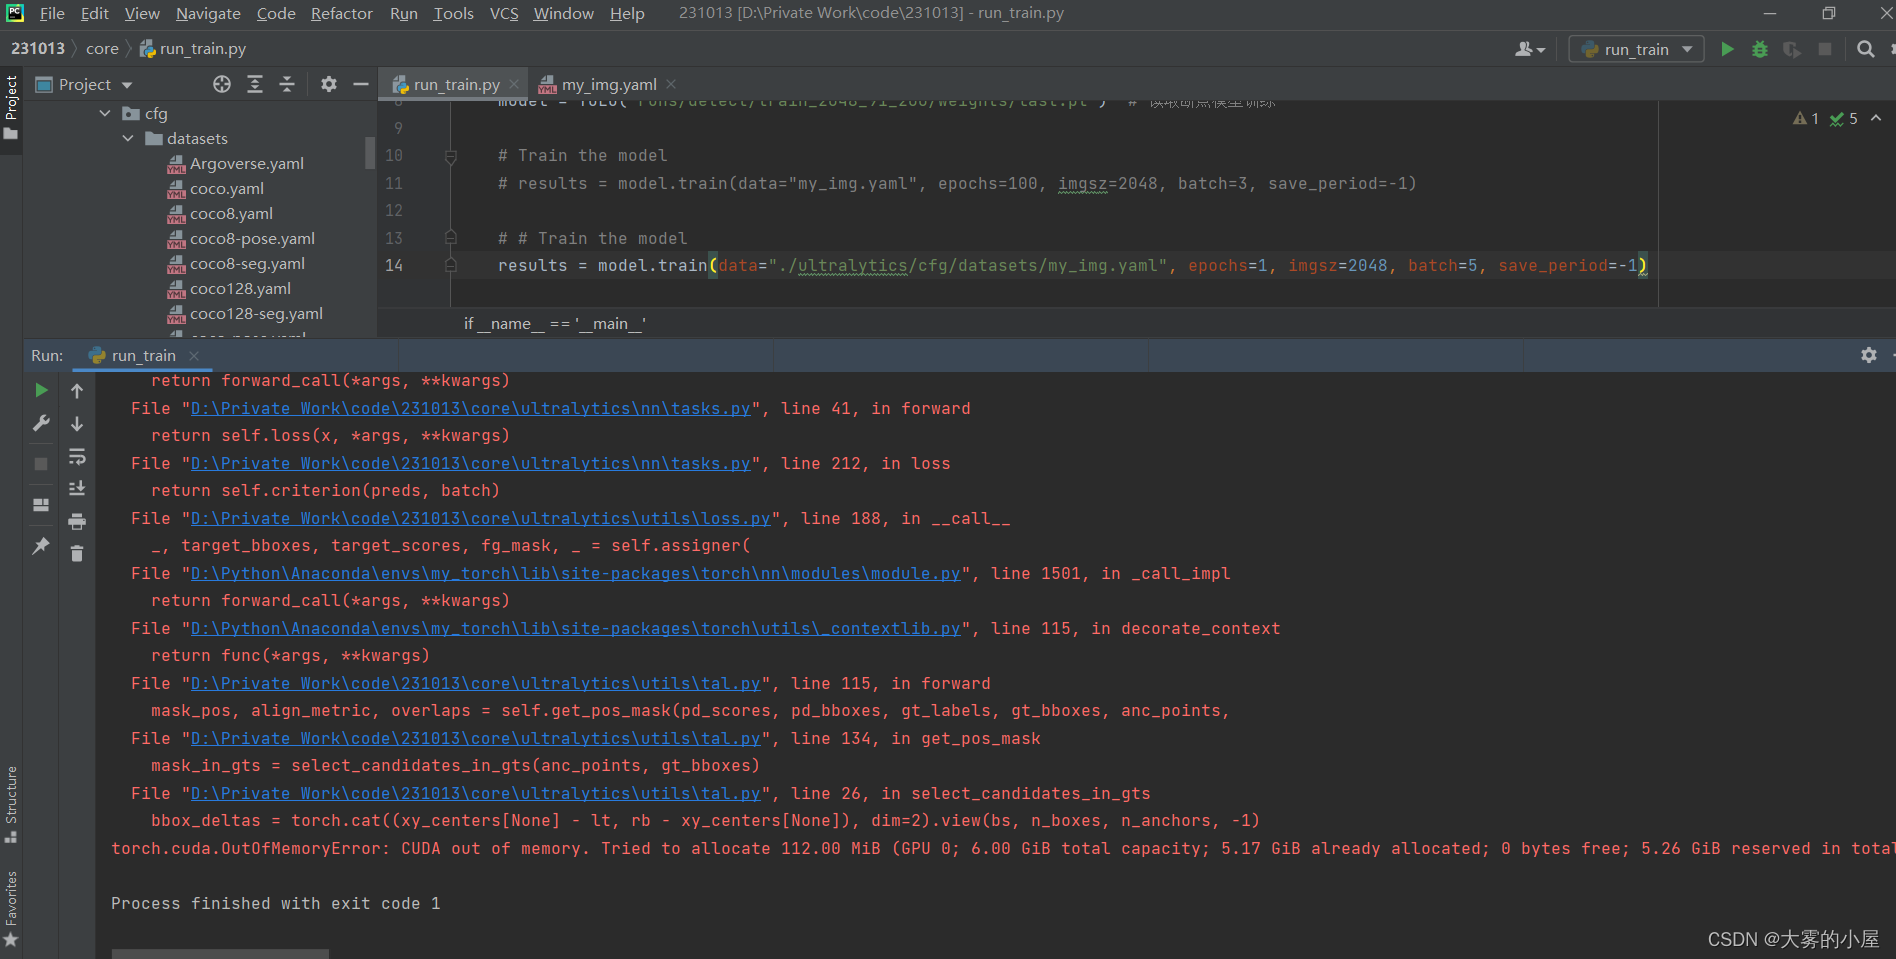Rerun run_train from Run panel
Viewport: 1896px width, 959px height.
coord(41,390)
